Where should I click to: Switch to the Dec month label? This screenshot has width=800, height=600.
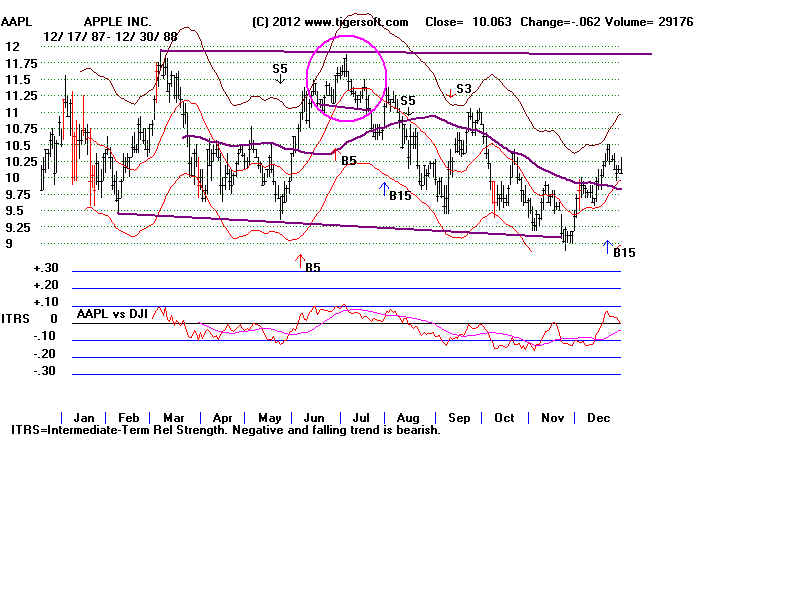[x=598, y=418]
